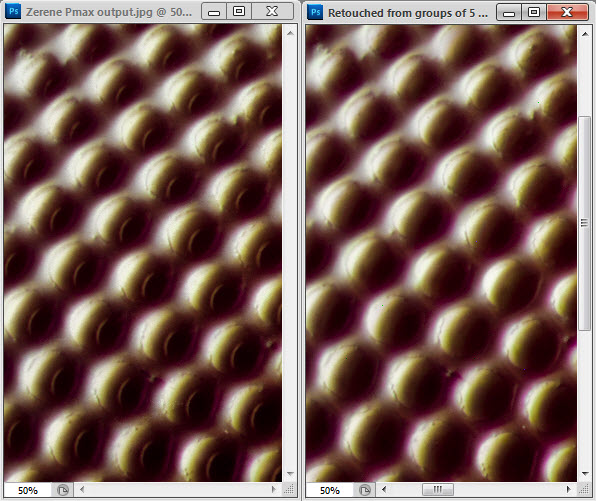Click right arrow of Retouched window horizontal scrollbar
Viewport: 596px width, 501px height.
pyautogui.click(x=569, y=490)
